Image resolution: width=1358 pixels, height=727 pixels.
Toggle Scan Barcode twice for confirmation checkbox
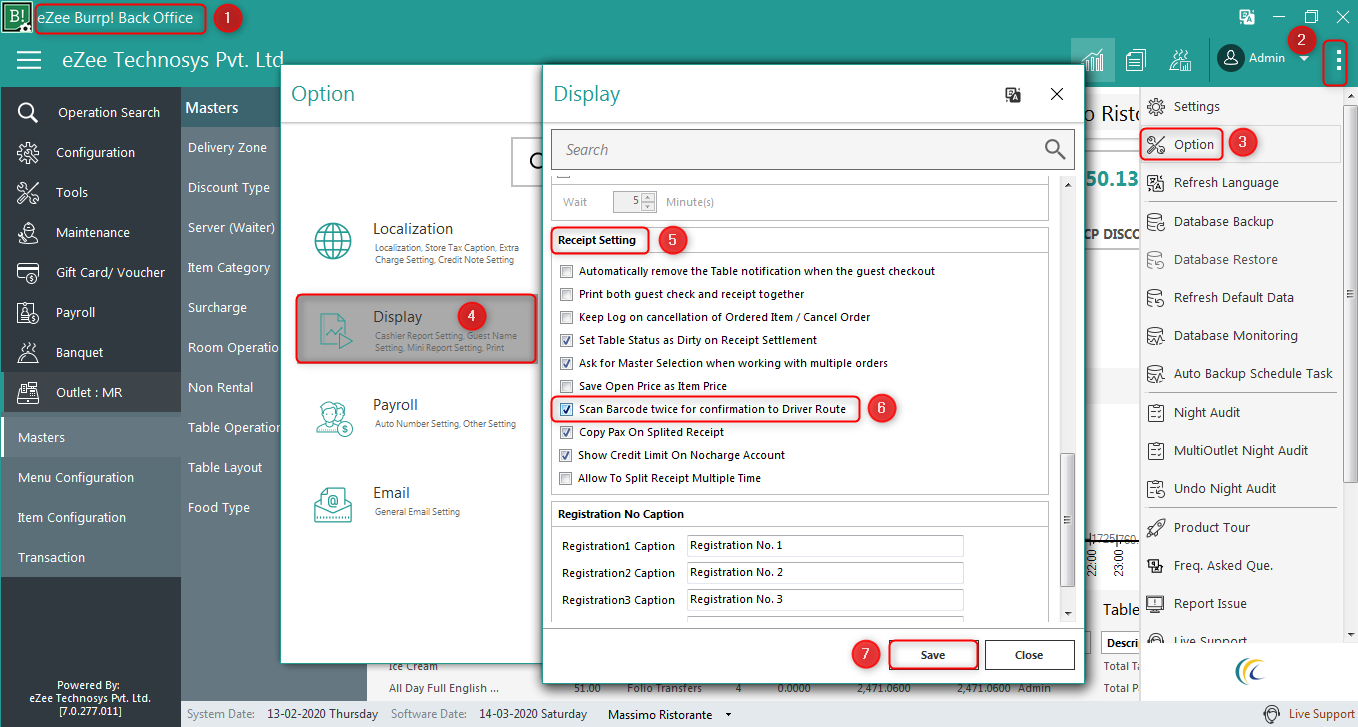coord(567,409)
